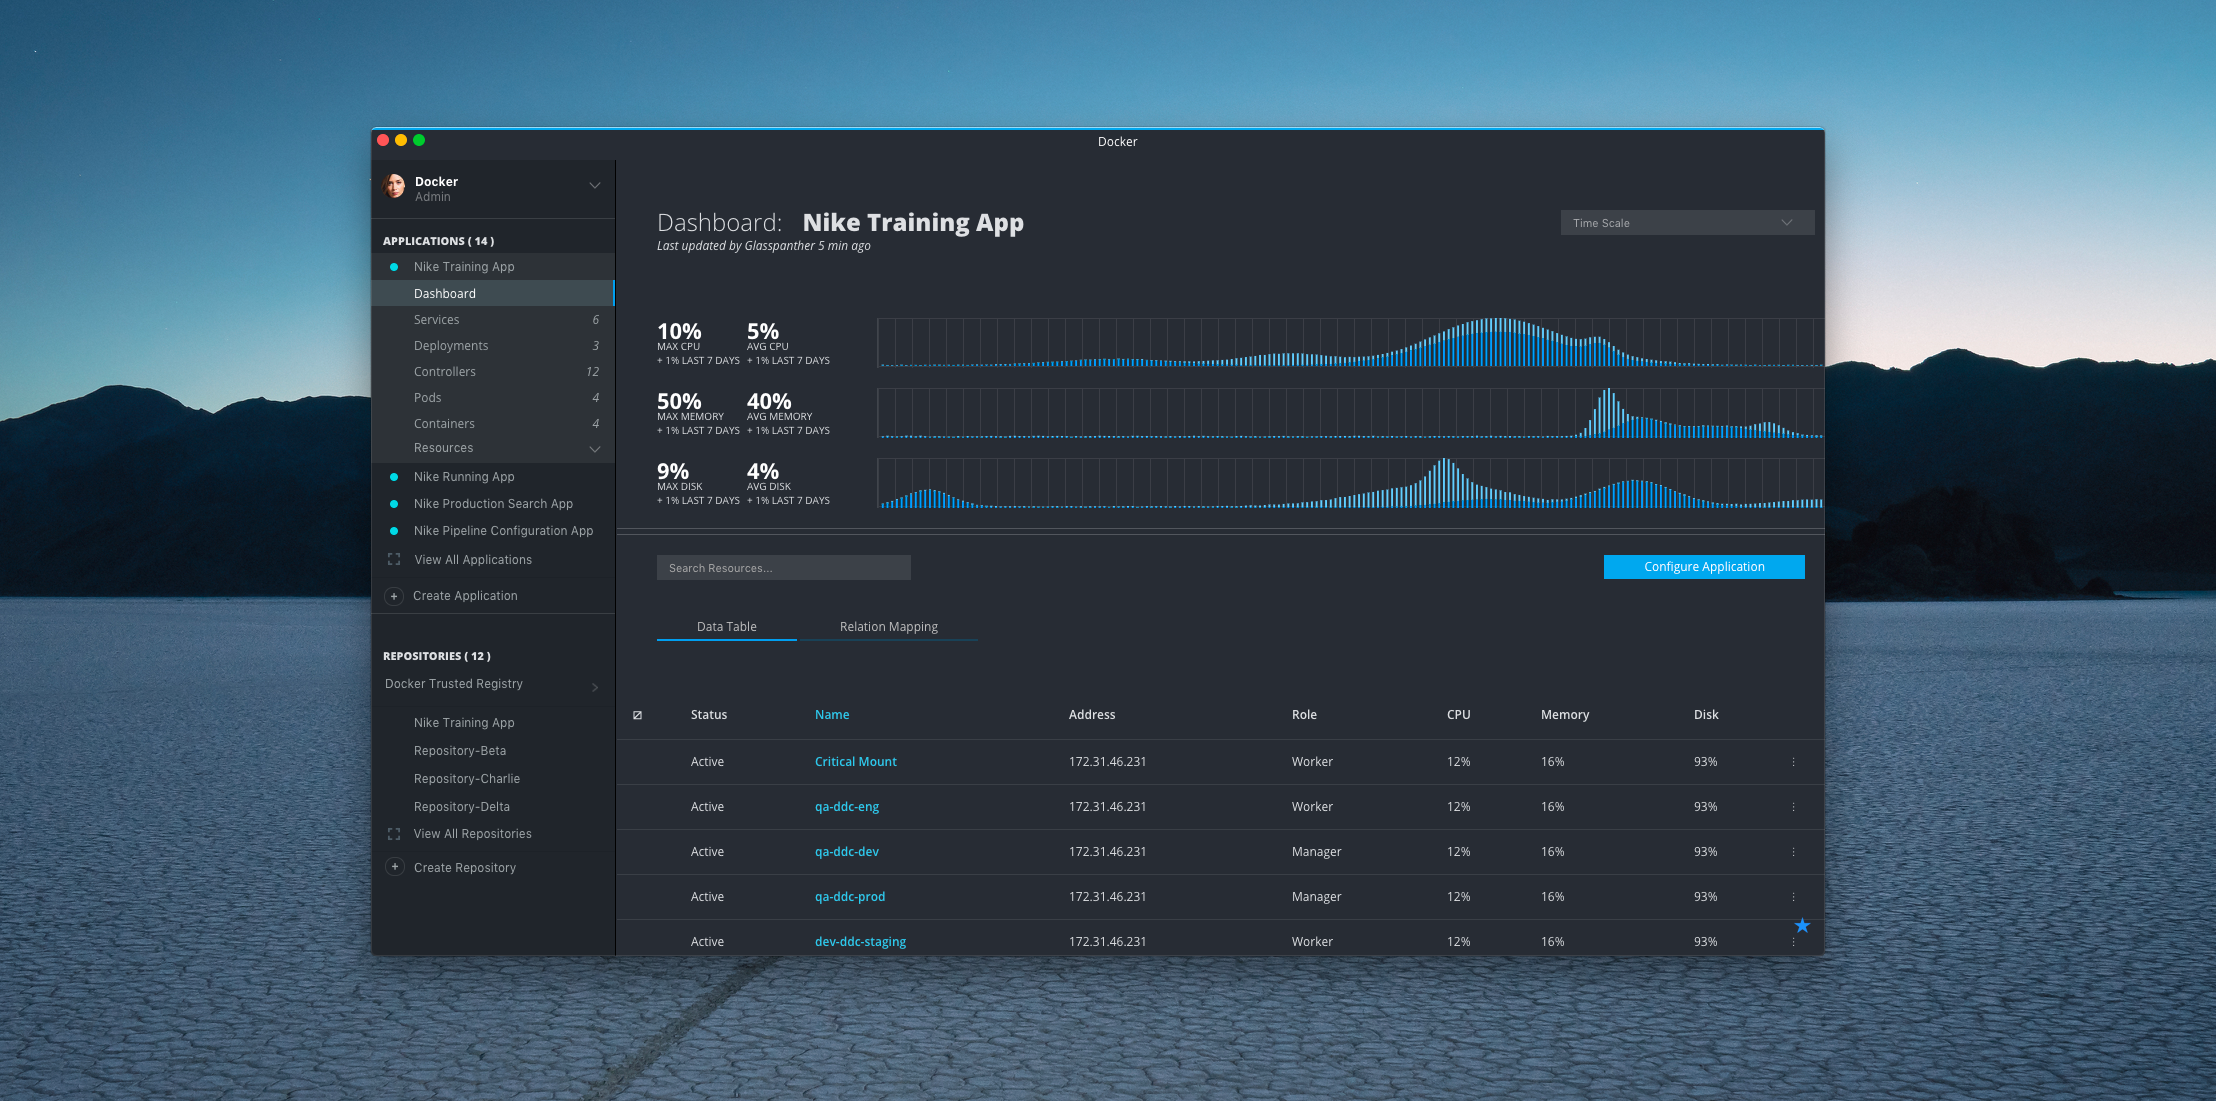Click View All Applications
This screenshot has height=1101, width=2216.
pos(473,560)
